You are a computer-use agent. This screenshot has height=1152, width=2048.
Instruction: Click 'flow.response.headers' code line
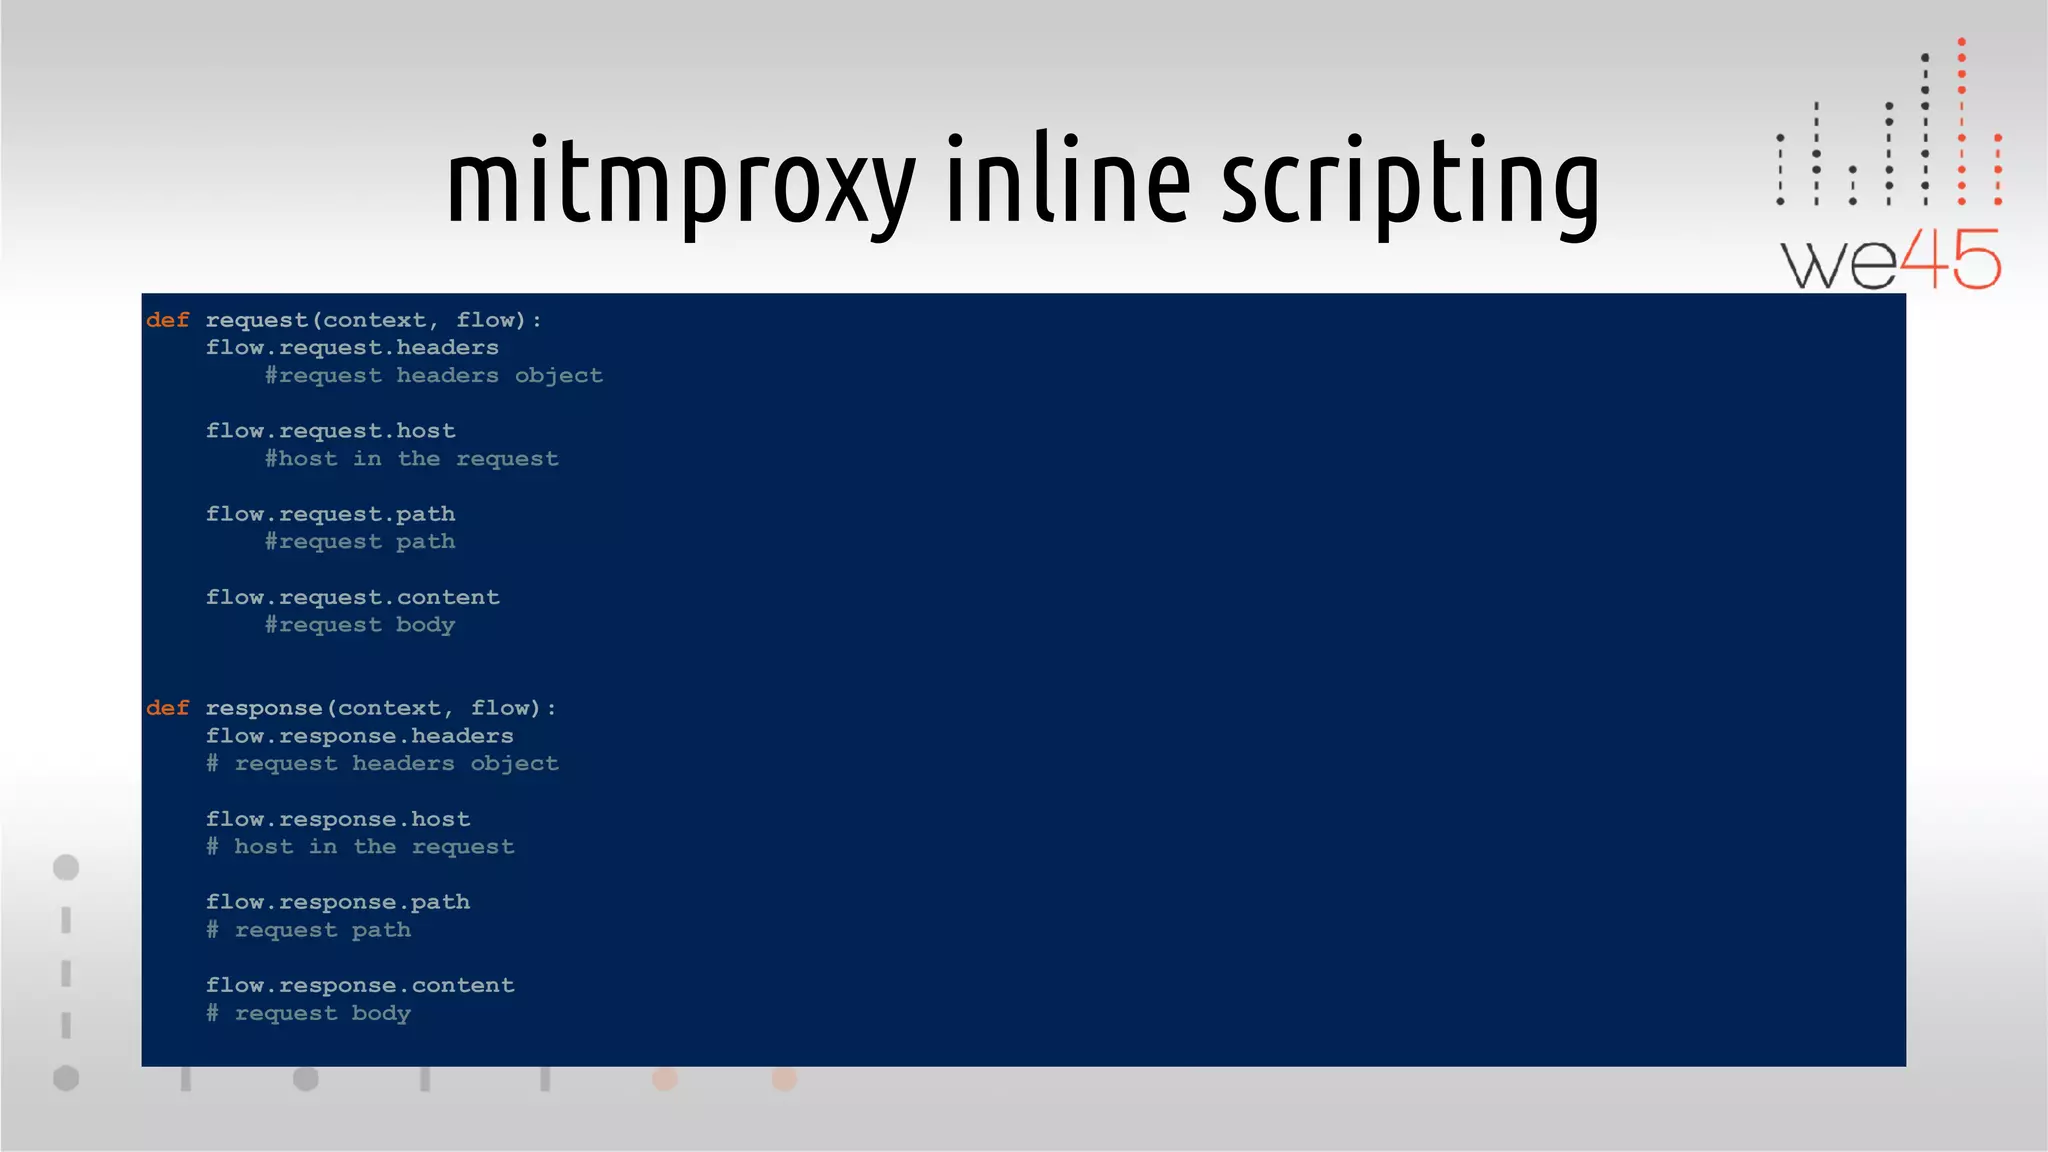(360, 736)
